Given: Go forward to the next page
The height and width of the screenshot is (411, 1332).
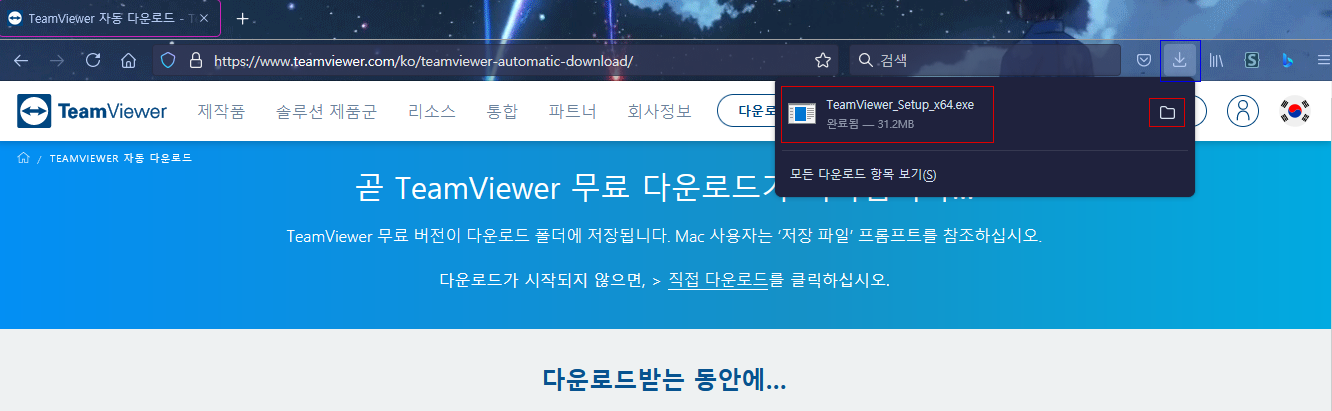Looking at the screenshot, I should (57, 60).
